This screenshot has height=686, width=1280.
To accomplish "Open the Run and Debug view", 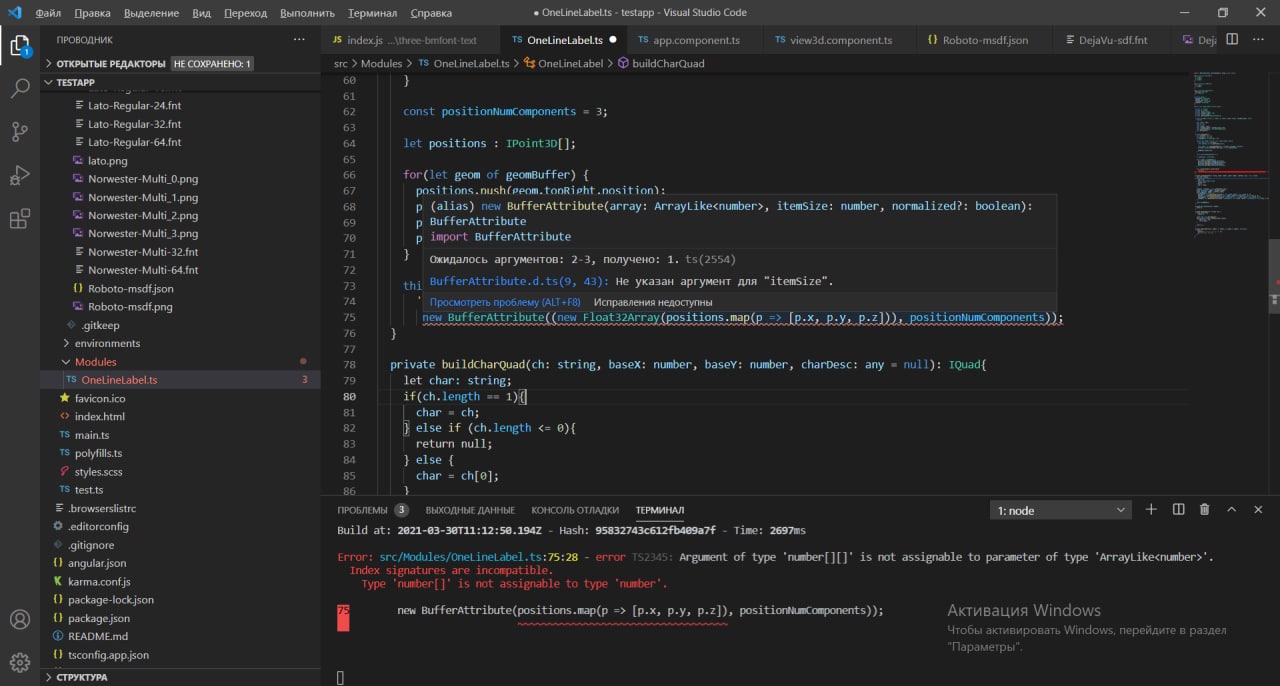I will tap(20, 175).
